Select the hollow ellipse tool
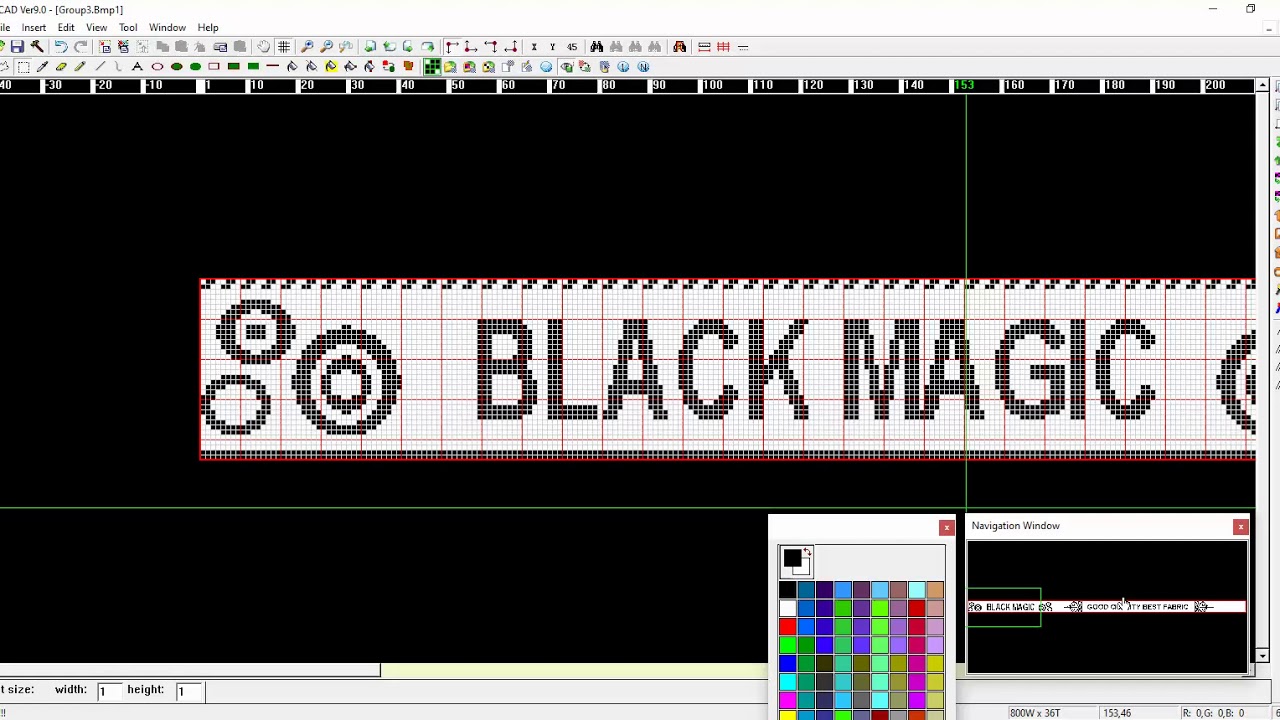1280x720 pixels. click(x=157, y=67)
